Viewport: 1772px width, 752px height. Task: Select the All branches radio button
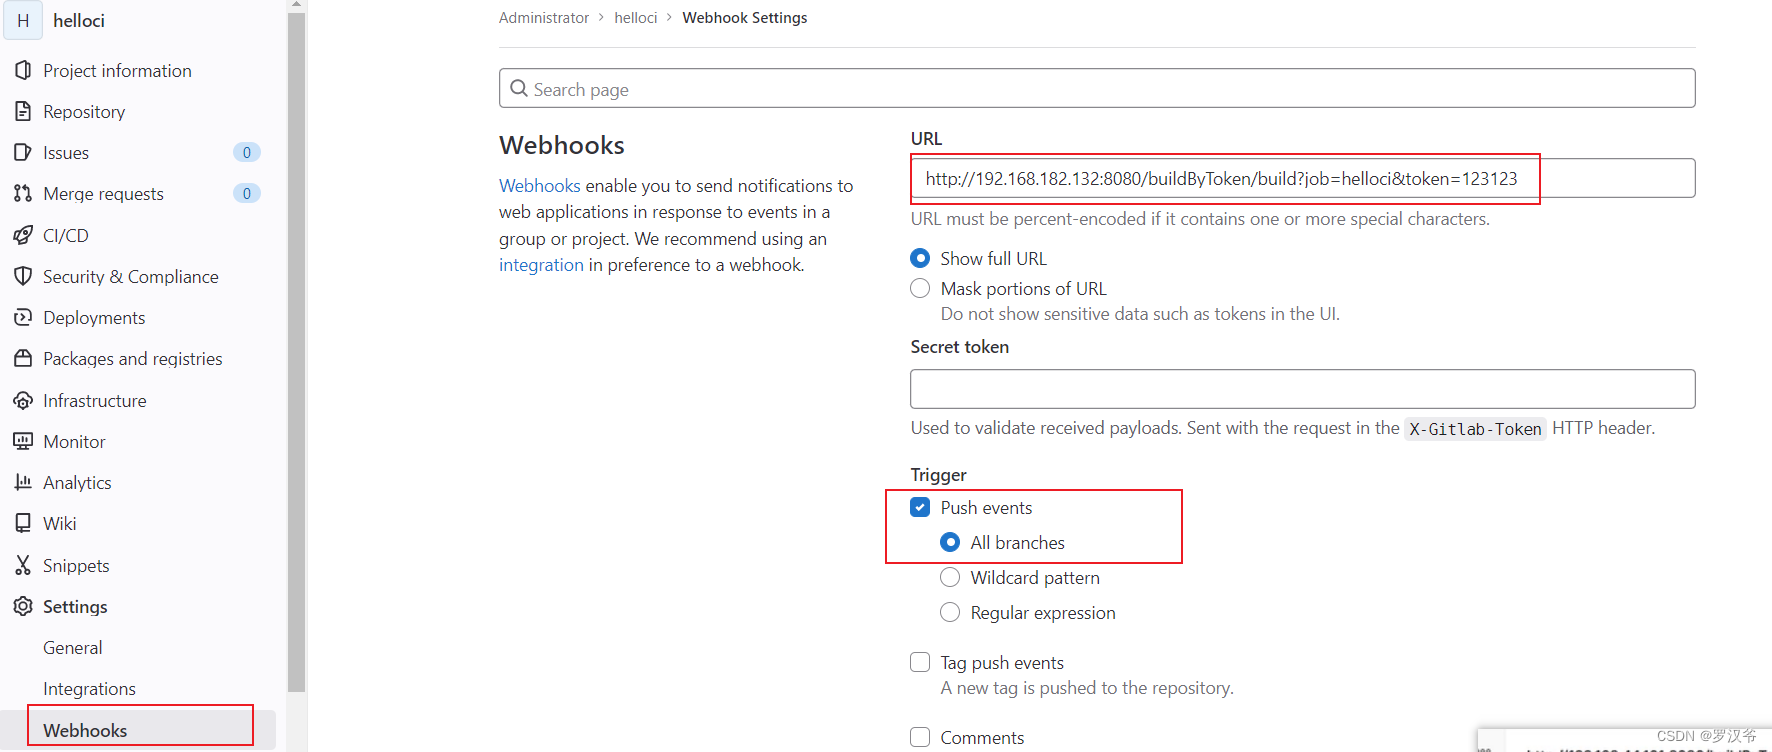(x=950, y=542)
